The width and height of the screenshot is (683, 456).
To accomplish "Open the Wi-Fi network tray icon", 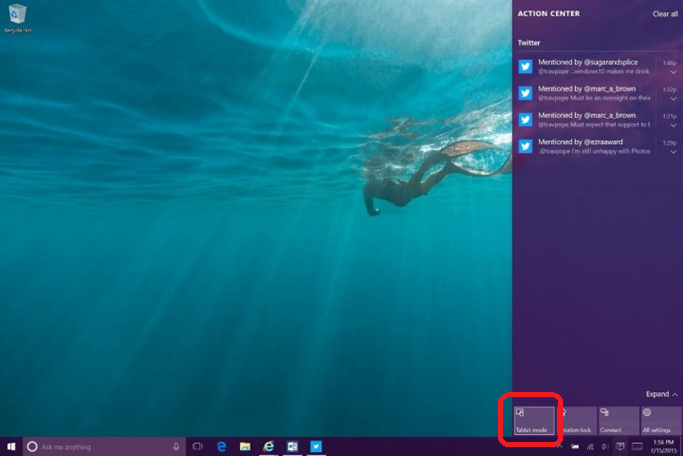I will [590, 447].
